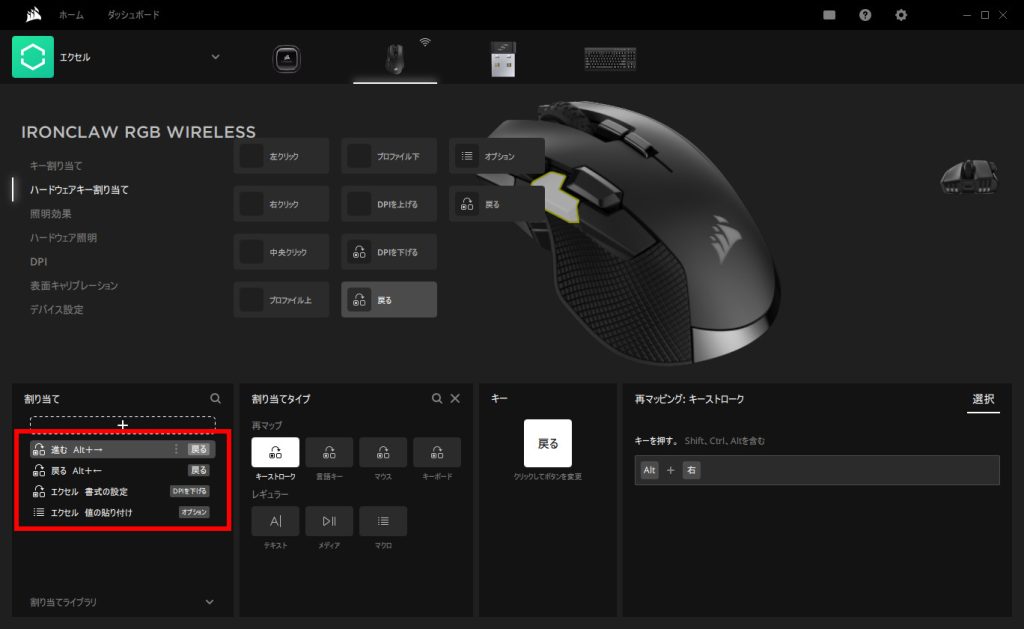Search assignments with the 割り当て search icon
Image resolution: width=1024 pixels, height=629 pixels.
click(216, 398)
